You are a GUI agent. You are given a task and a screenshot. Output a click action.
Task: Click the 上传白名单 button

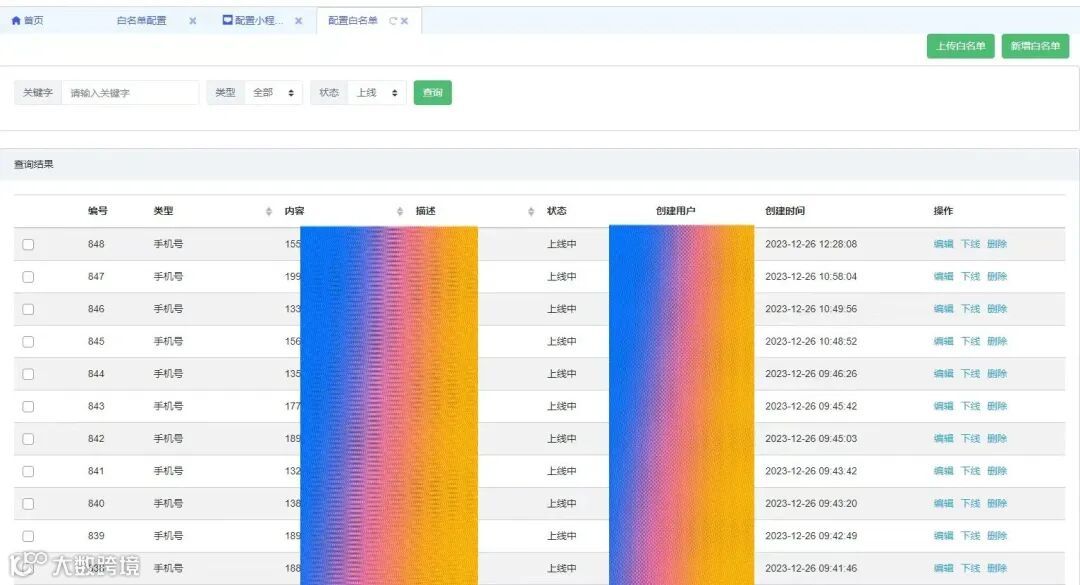click(x=960, y=46)
